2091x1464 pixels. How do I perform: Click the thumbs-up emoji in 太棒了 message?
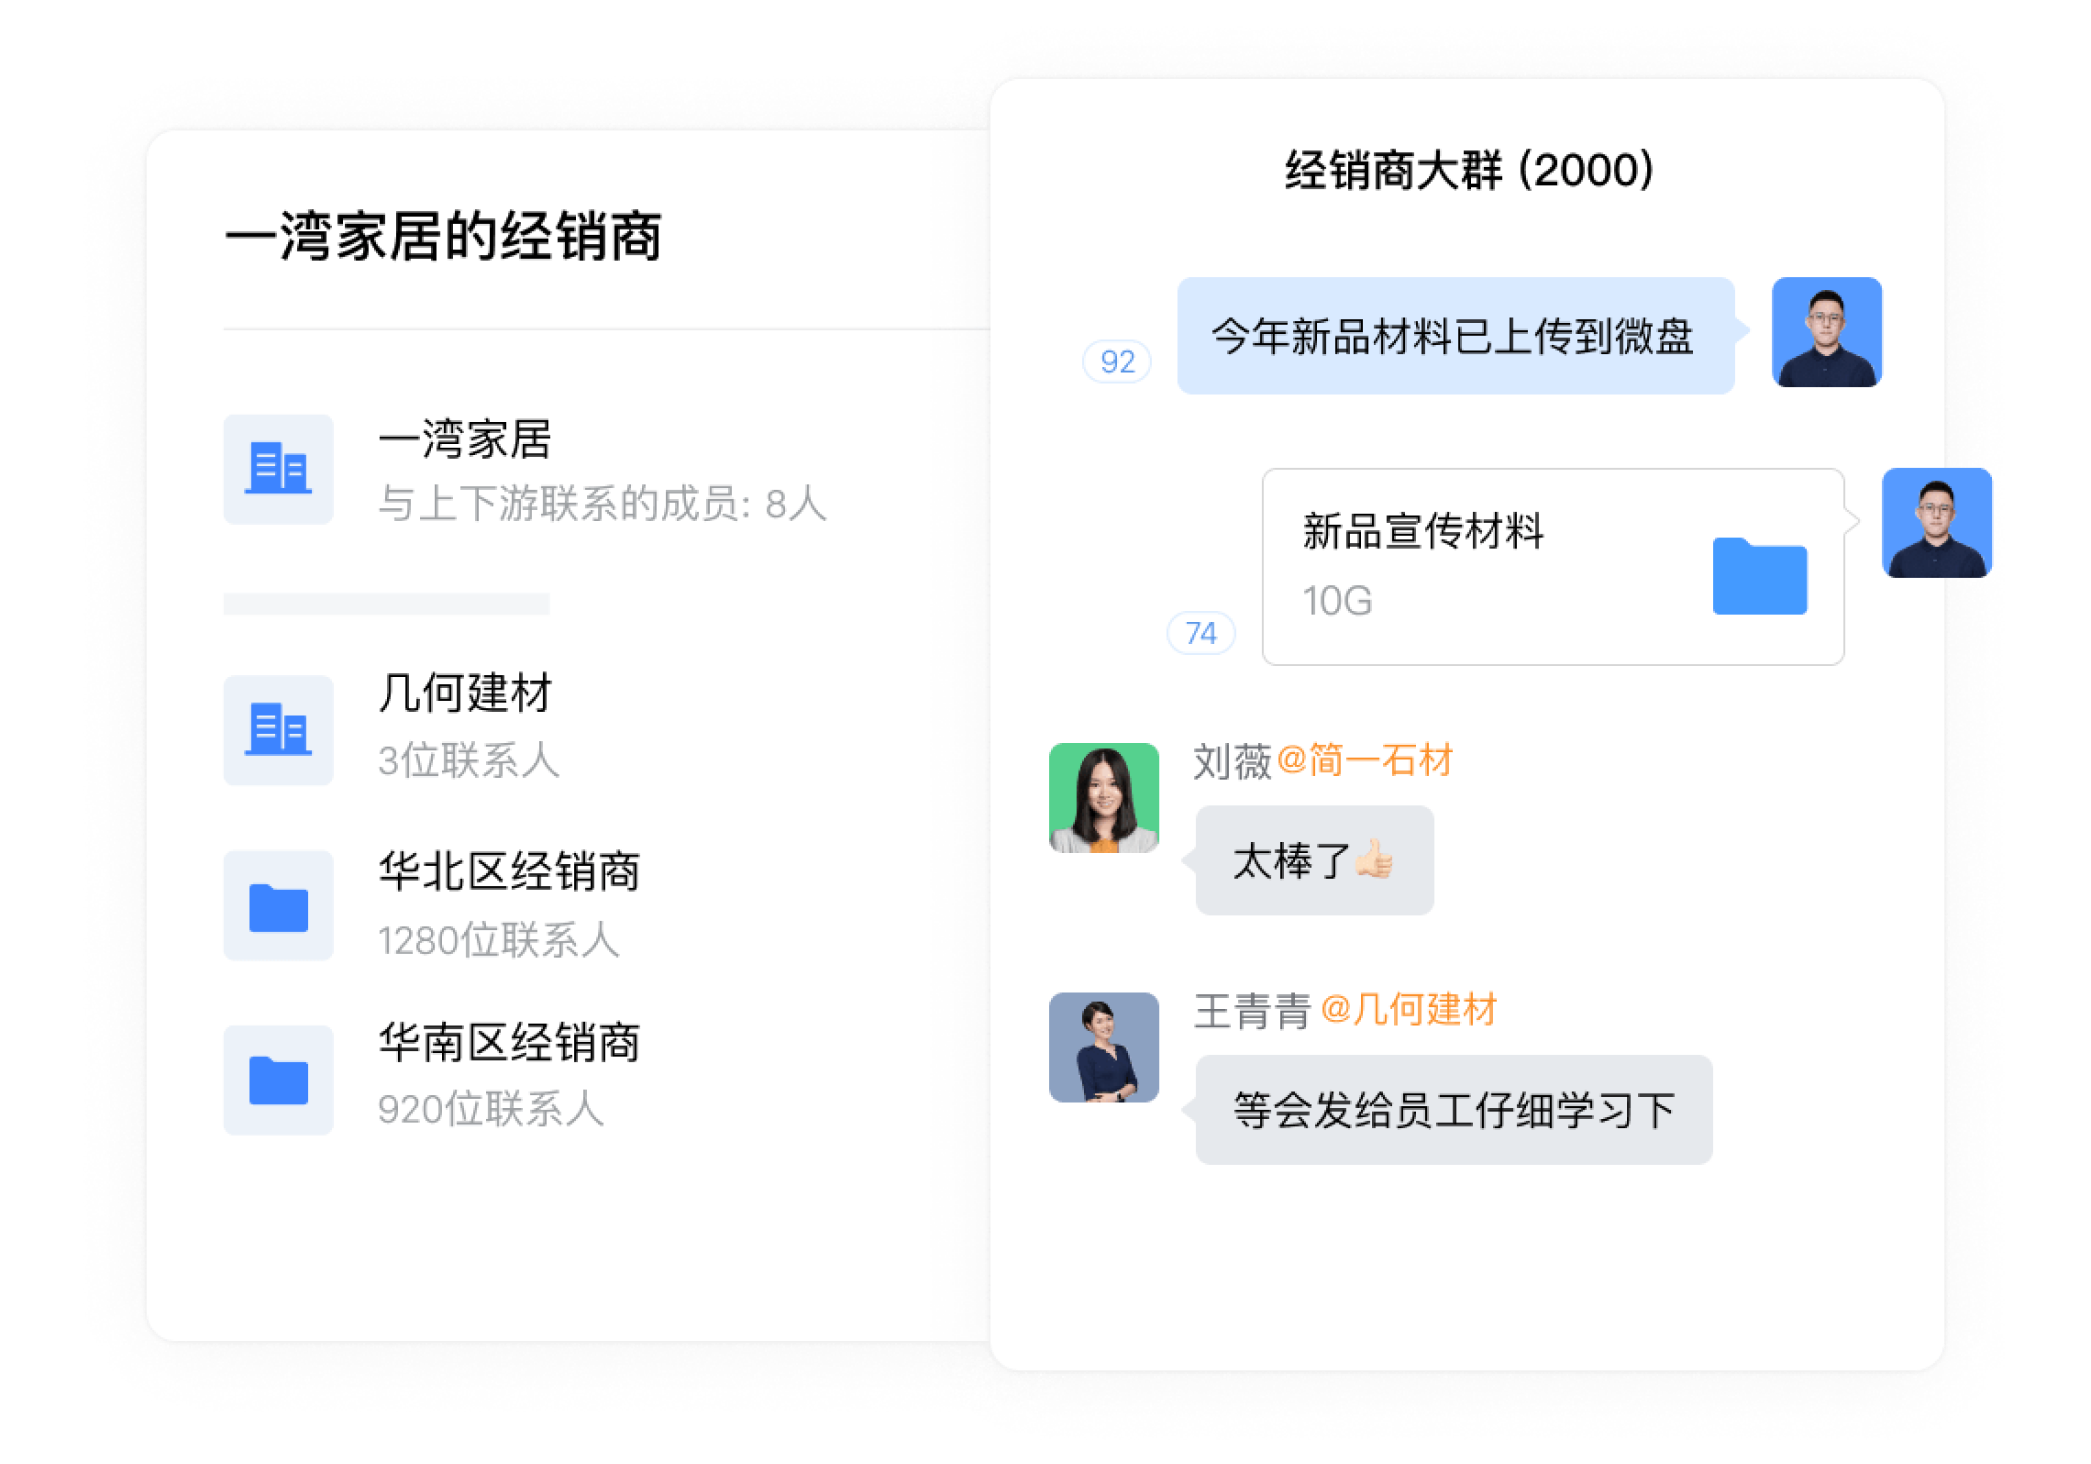[x=1373, y=859]
